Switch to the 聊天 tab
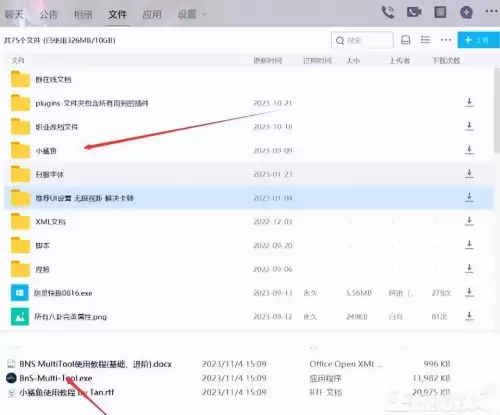 pyautogui.click(x=14, y=14)
